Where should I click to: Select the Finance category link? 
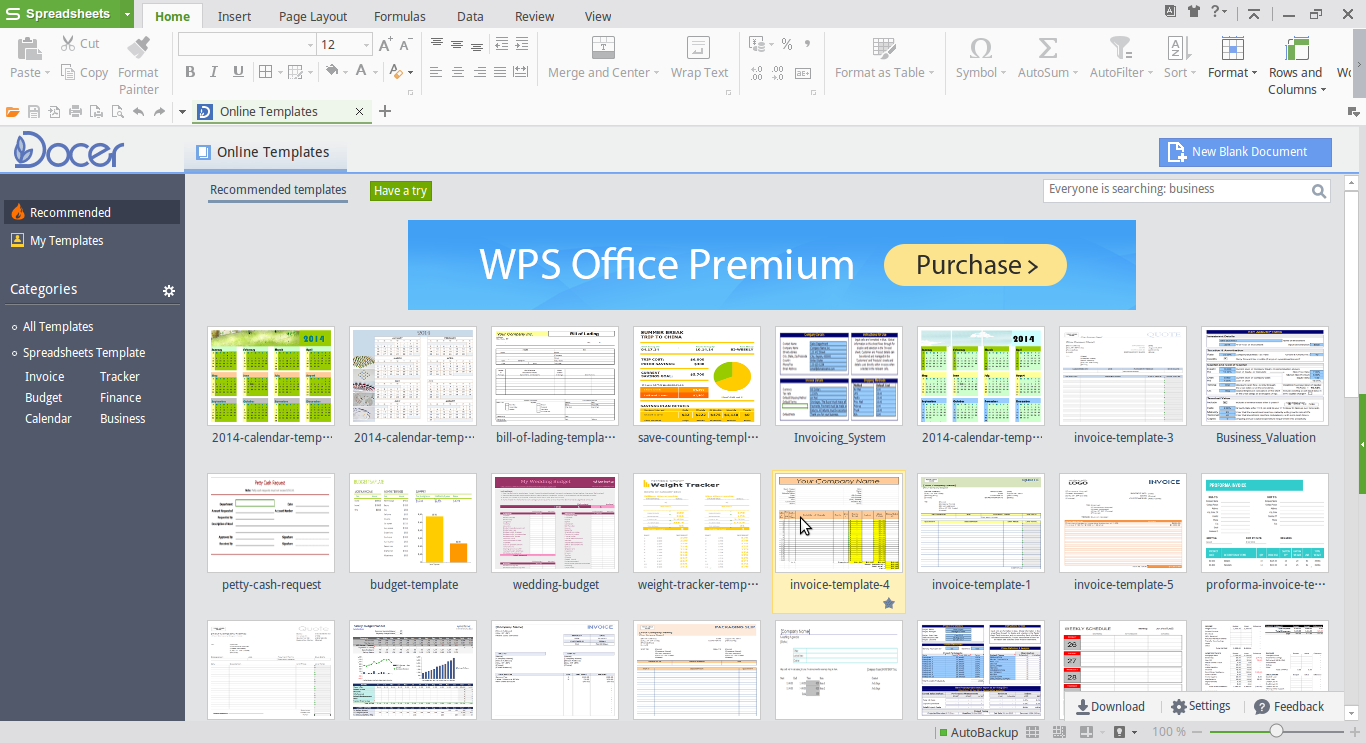120,398
